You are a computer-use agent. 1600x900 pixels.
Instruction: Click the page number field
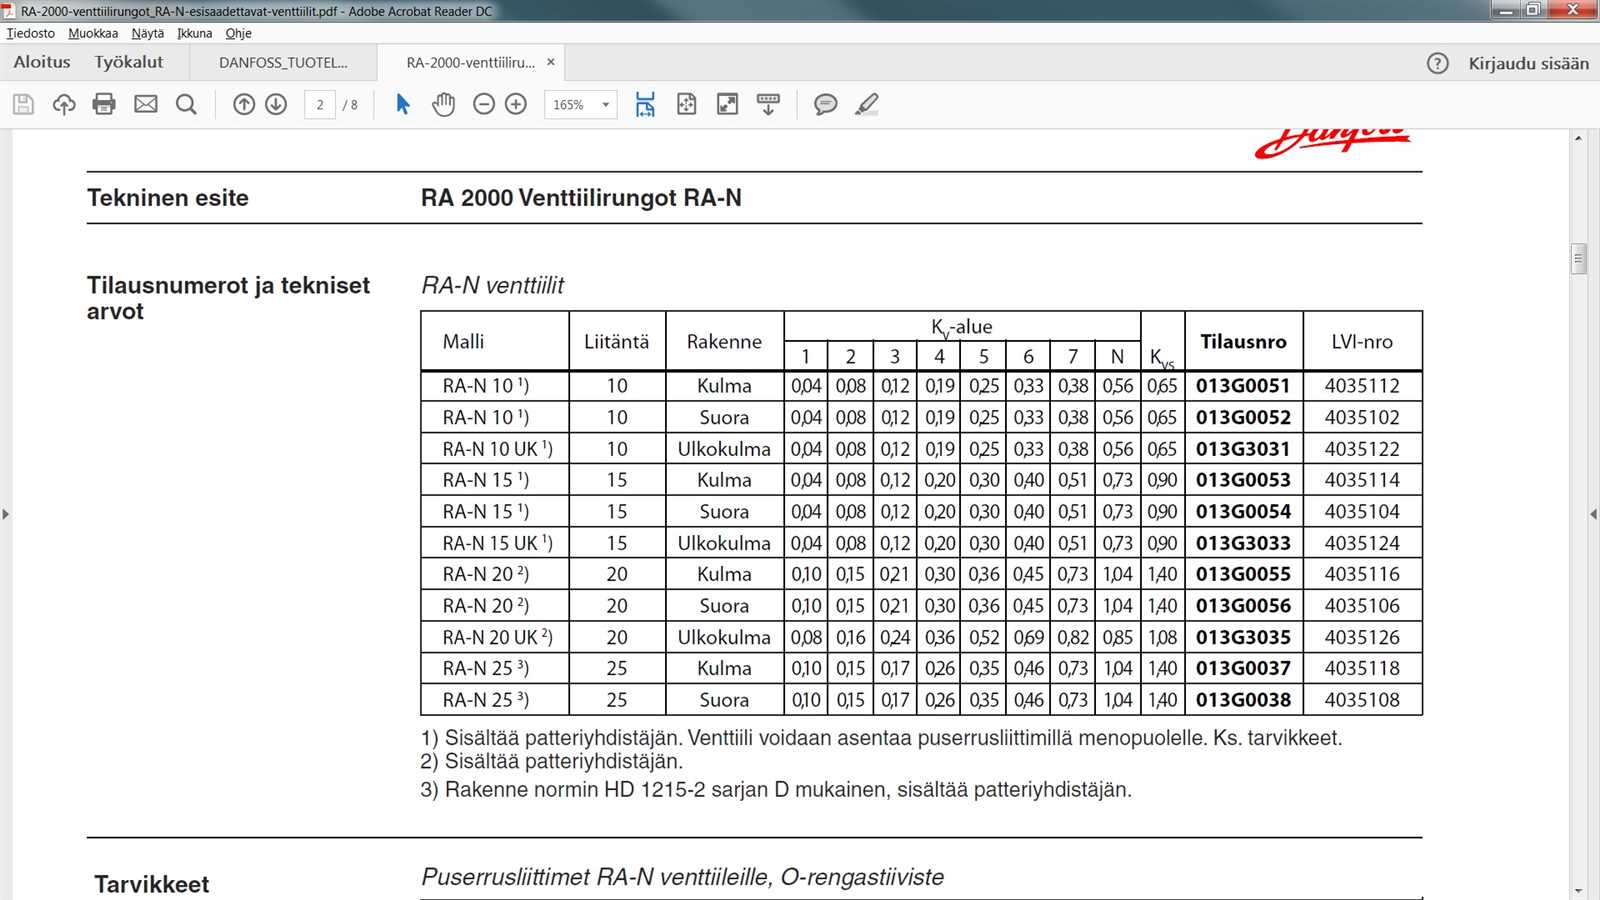(x=320, y=104)
